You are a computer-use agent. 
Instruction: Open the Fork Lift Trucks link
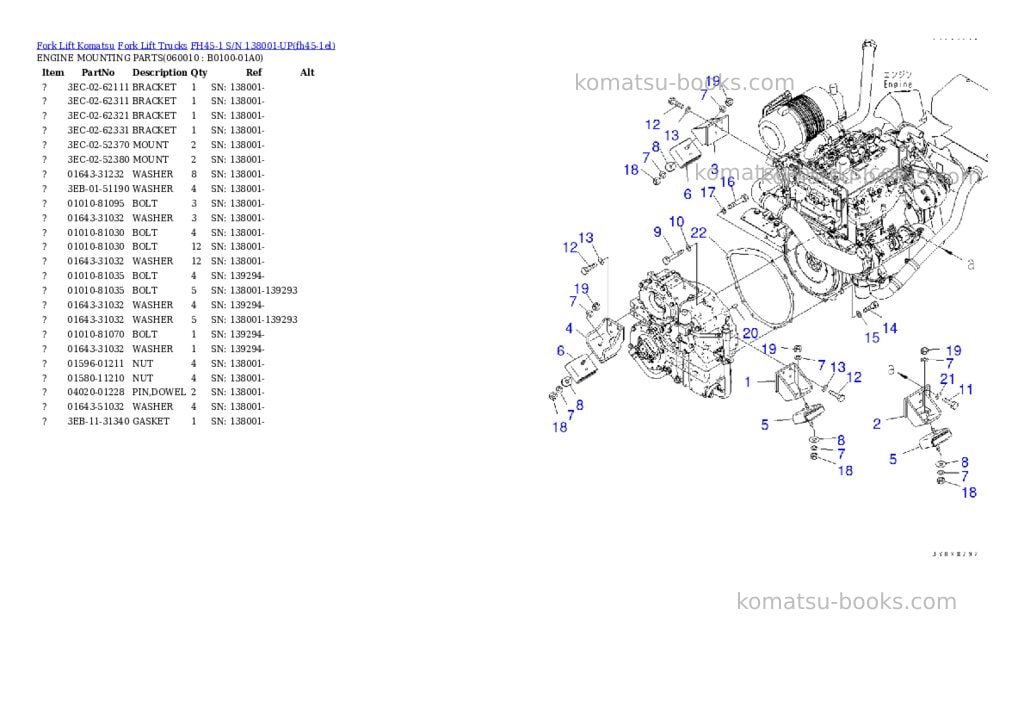(152, 46)
